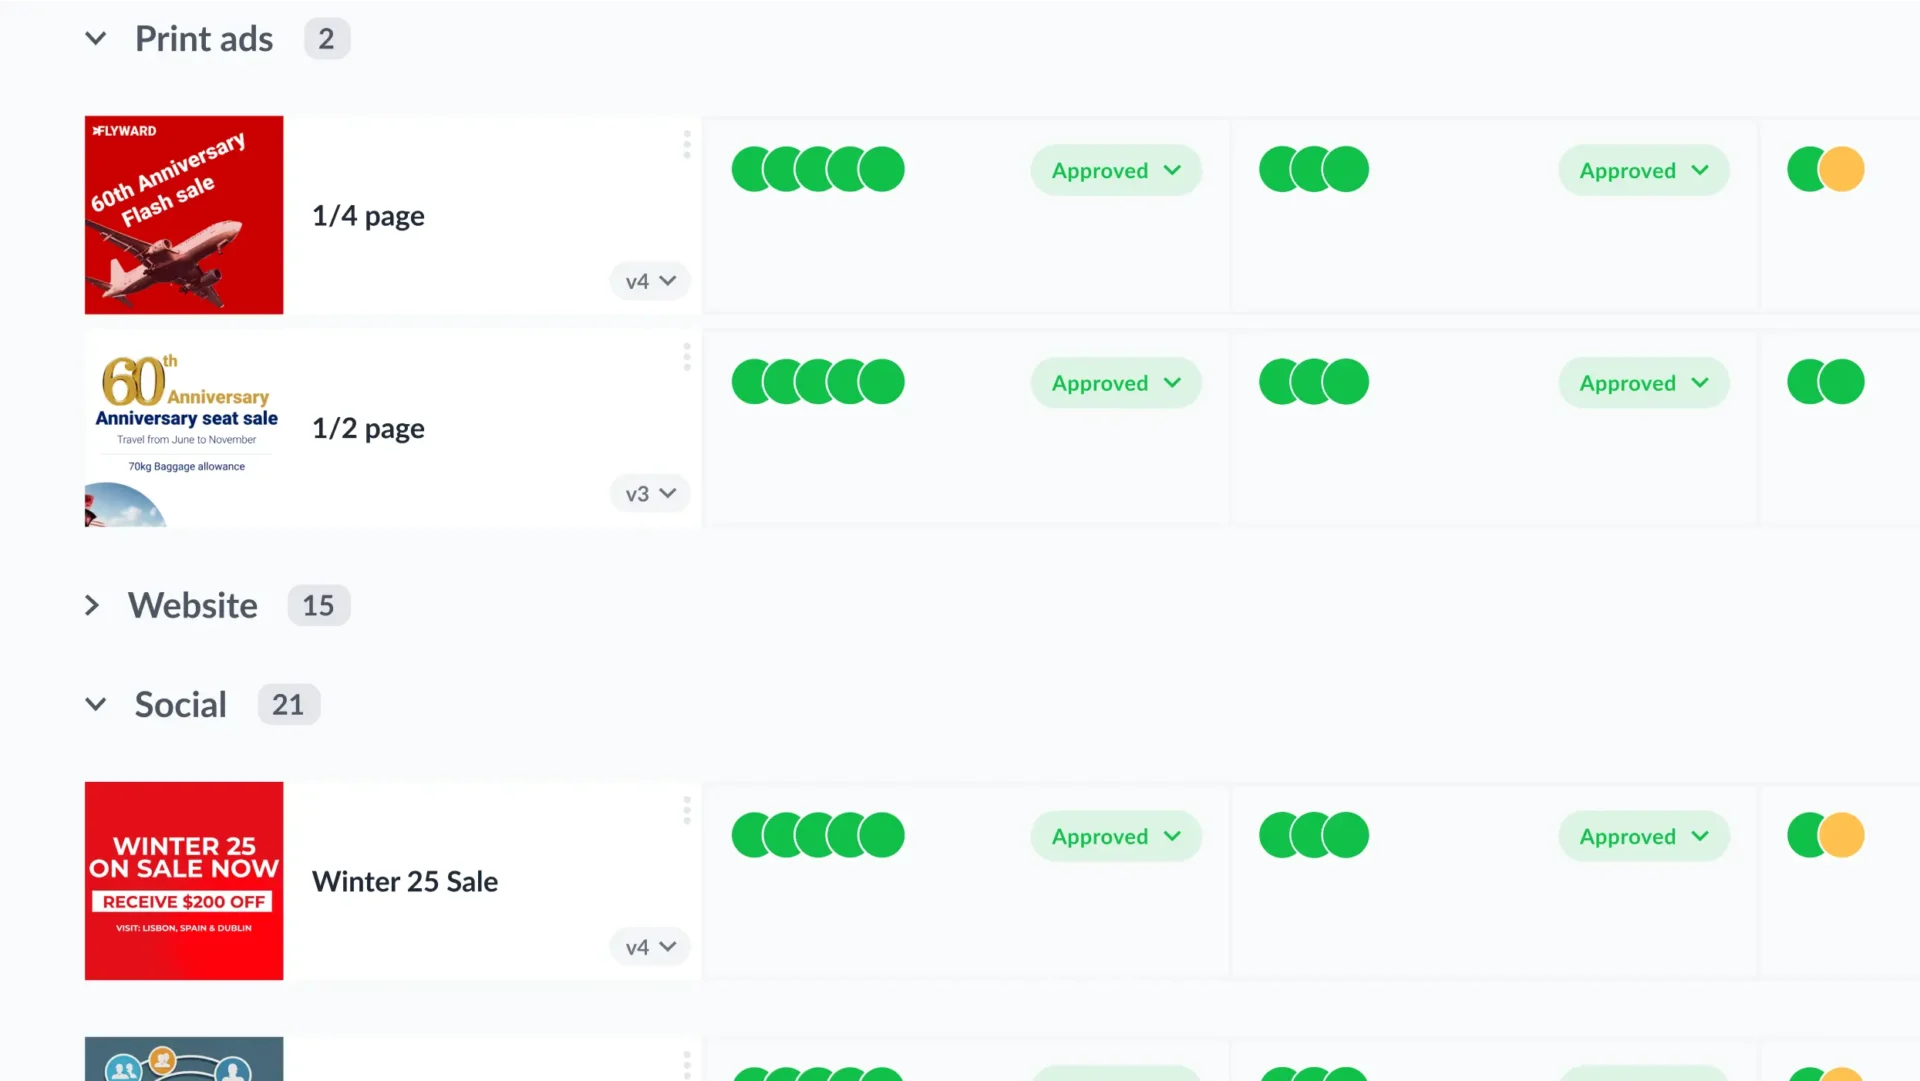Click the orange status indicator on Winter 25 Sale
The height and width of the screenshot is (1081, 1920).
[x=1845, y=835]
